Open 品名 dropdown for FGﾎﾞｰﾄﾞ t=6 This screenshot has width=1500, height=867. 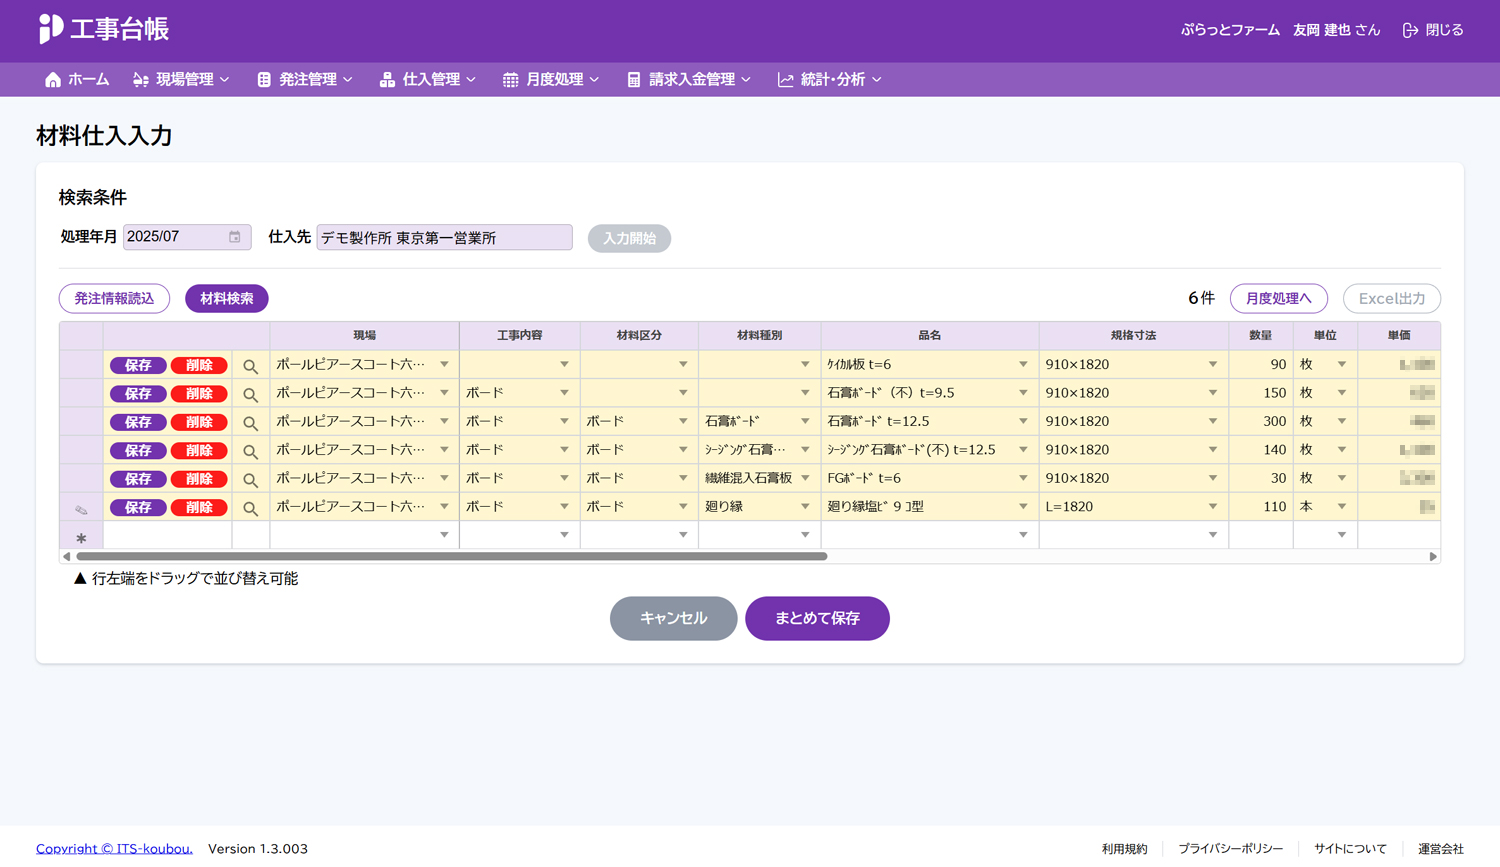(x=1023, y=478)
